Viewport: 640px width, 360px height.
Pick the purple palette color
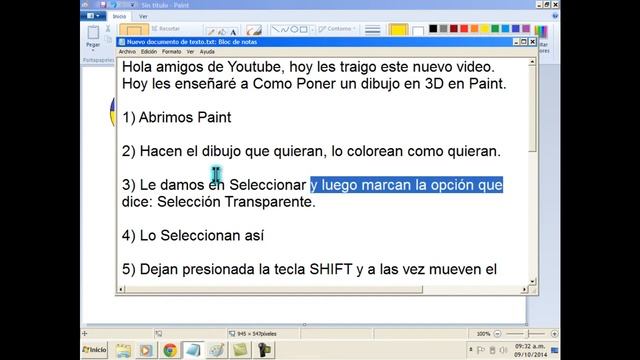[x=526, y=29]
